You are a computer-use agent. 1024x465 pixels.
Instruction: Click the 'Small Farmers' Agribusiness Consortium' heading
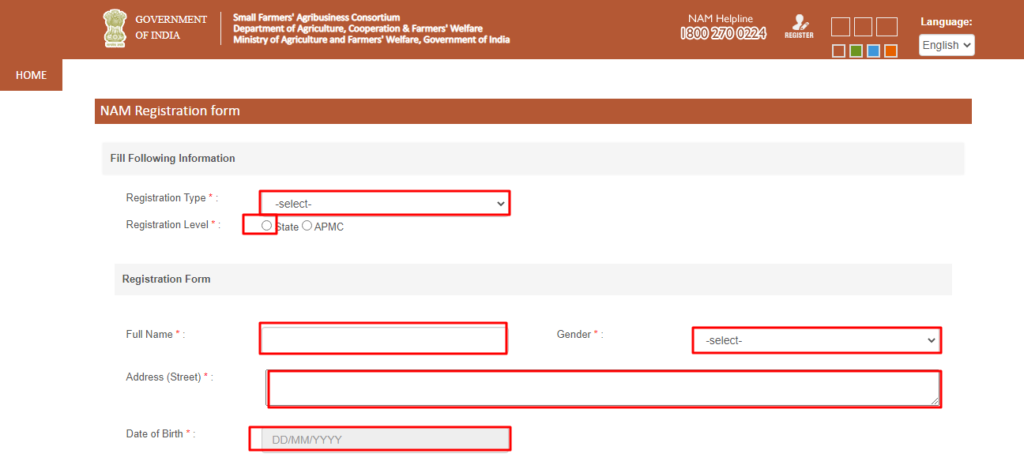316,17
